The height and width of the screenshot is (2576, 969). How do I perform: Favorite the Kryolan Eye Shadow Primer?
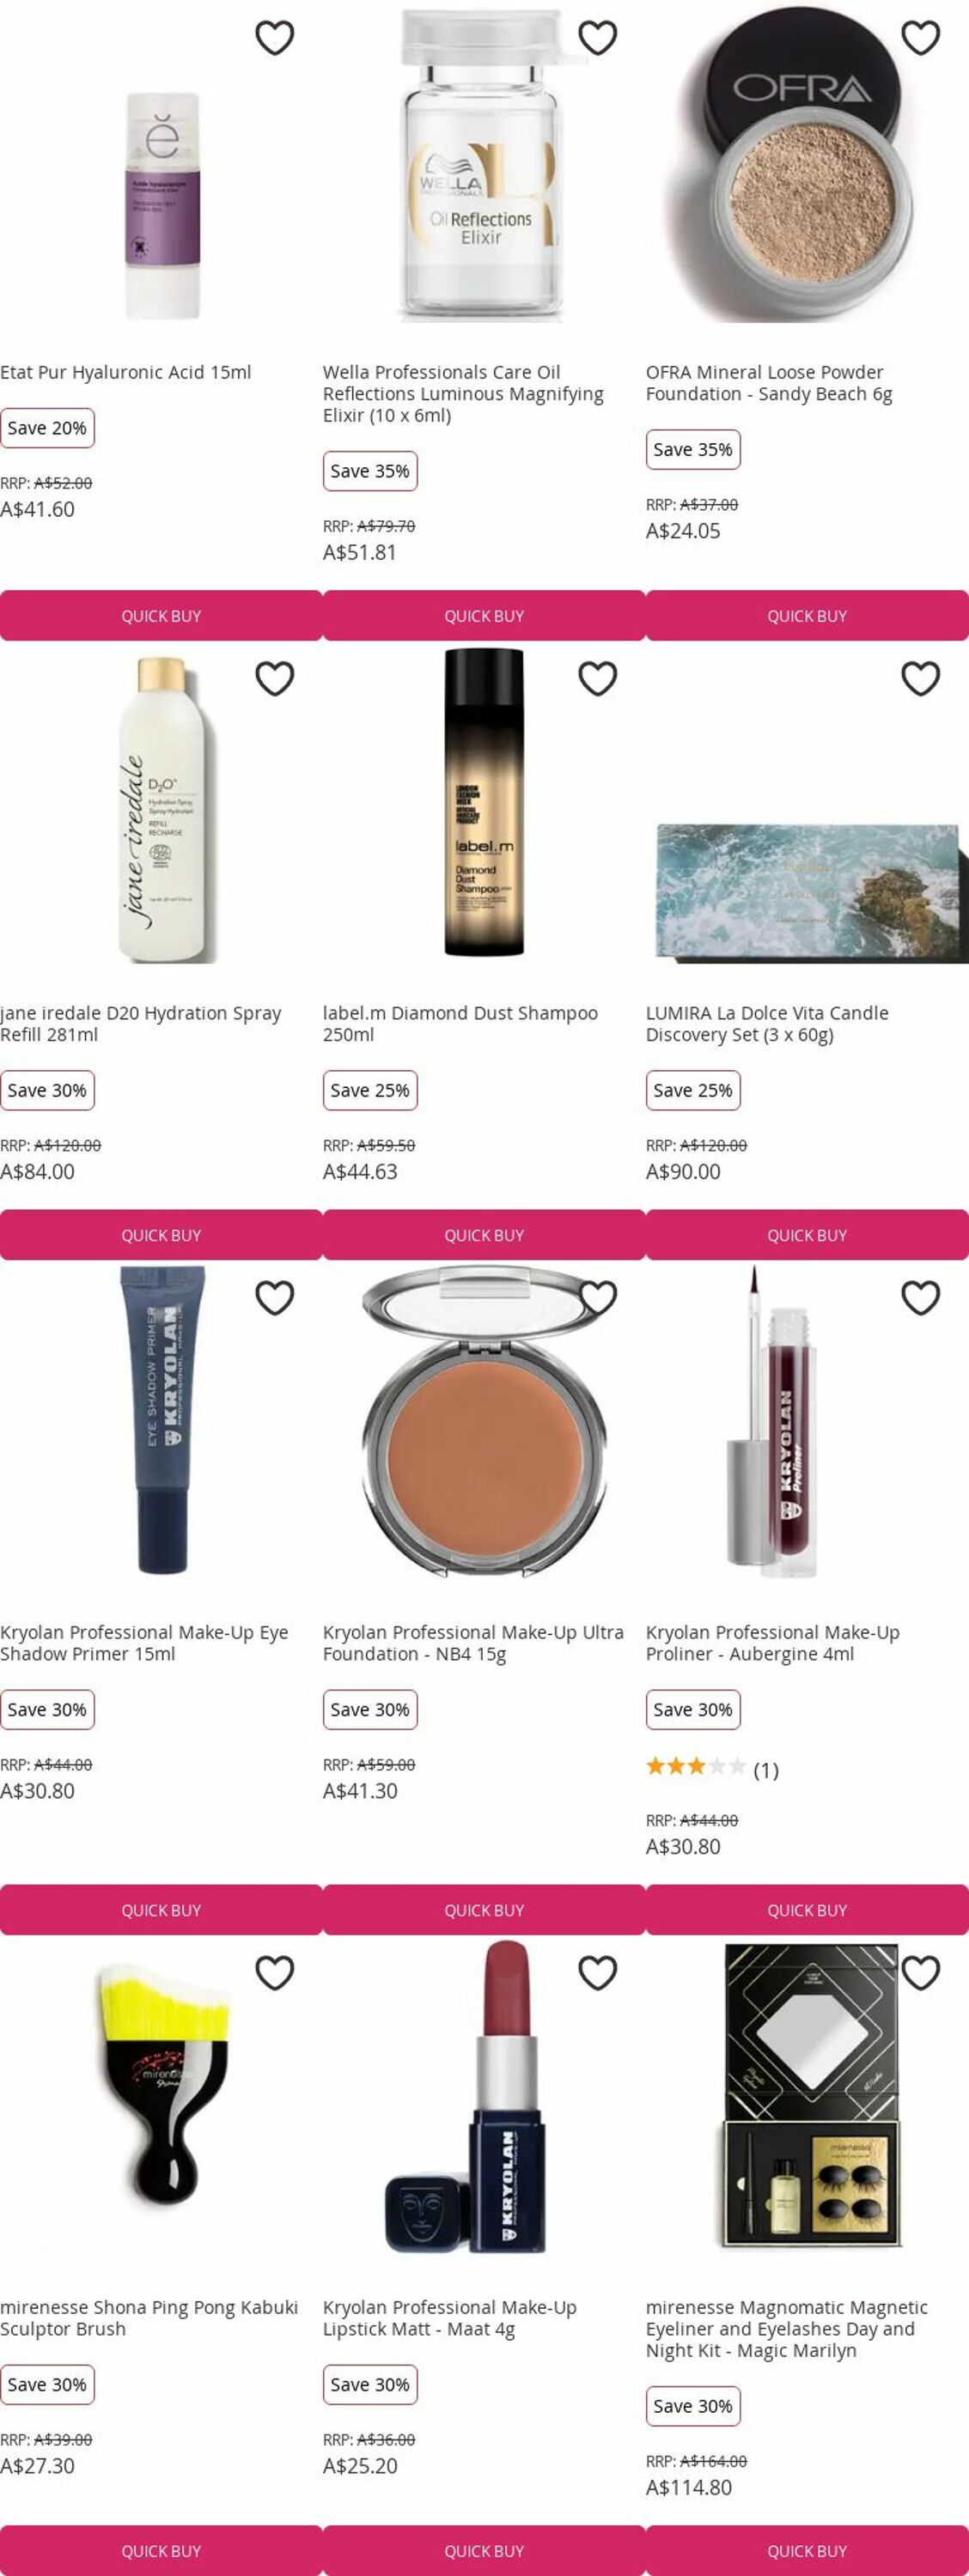275,1298
